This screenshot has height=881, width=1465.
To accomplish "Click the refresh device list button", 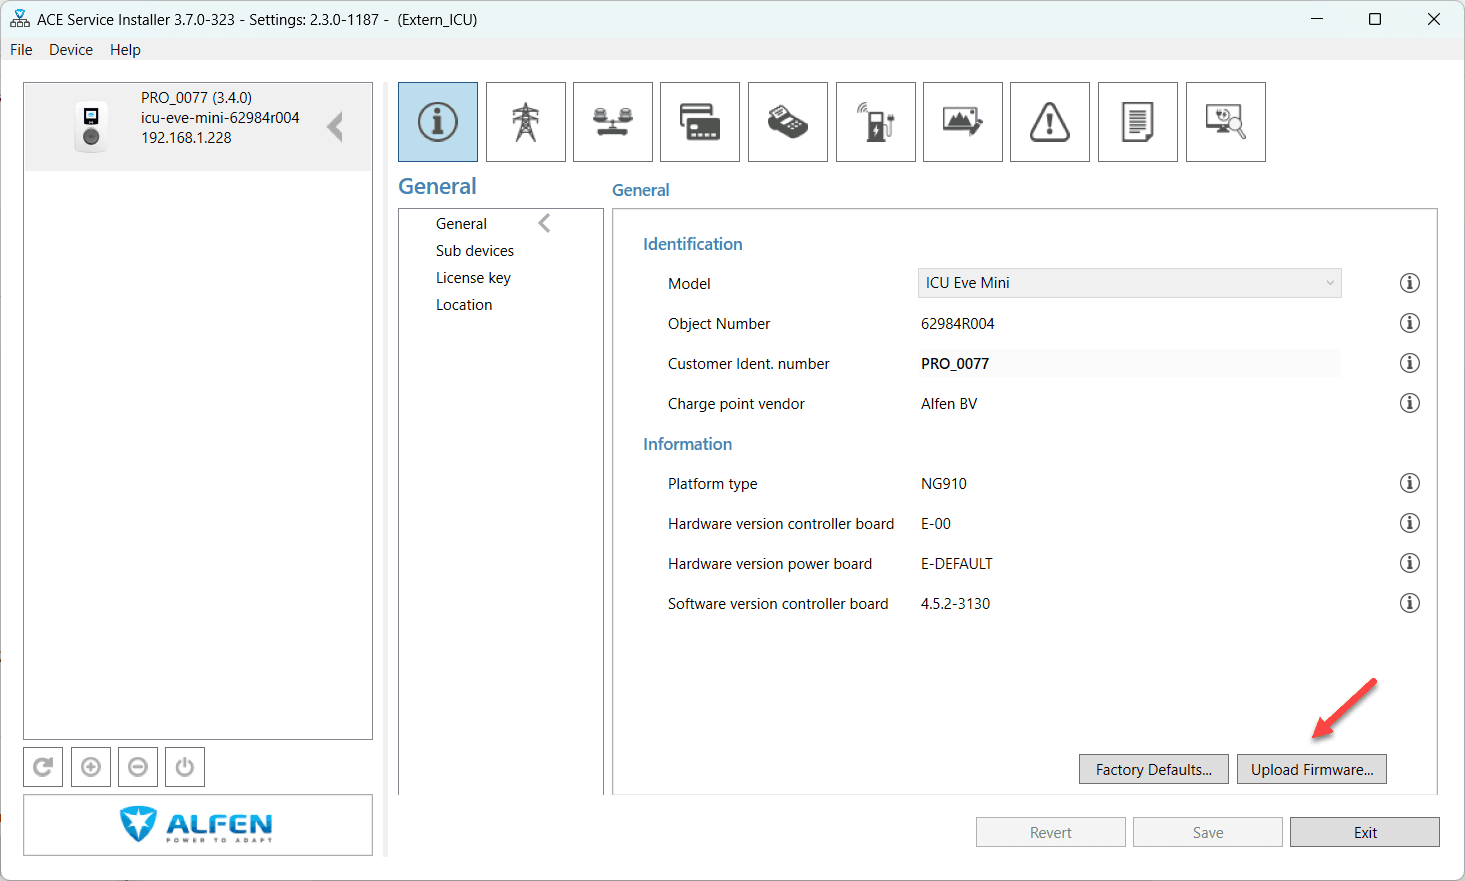I will coord(43,767).
